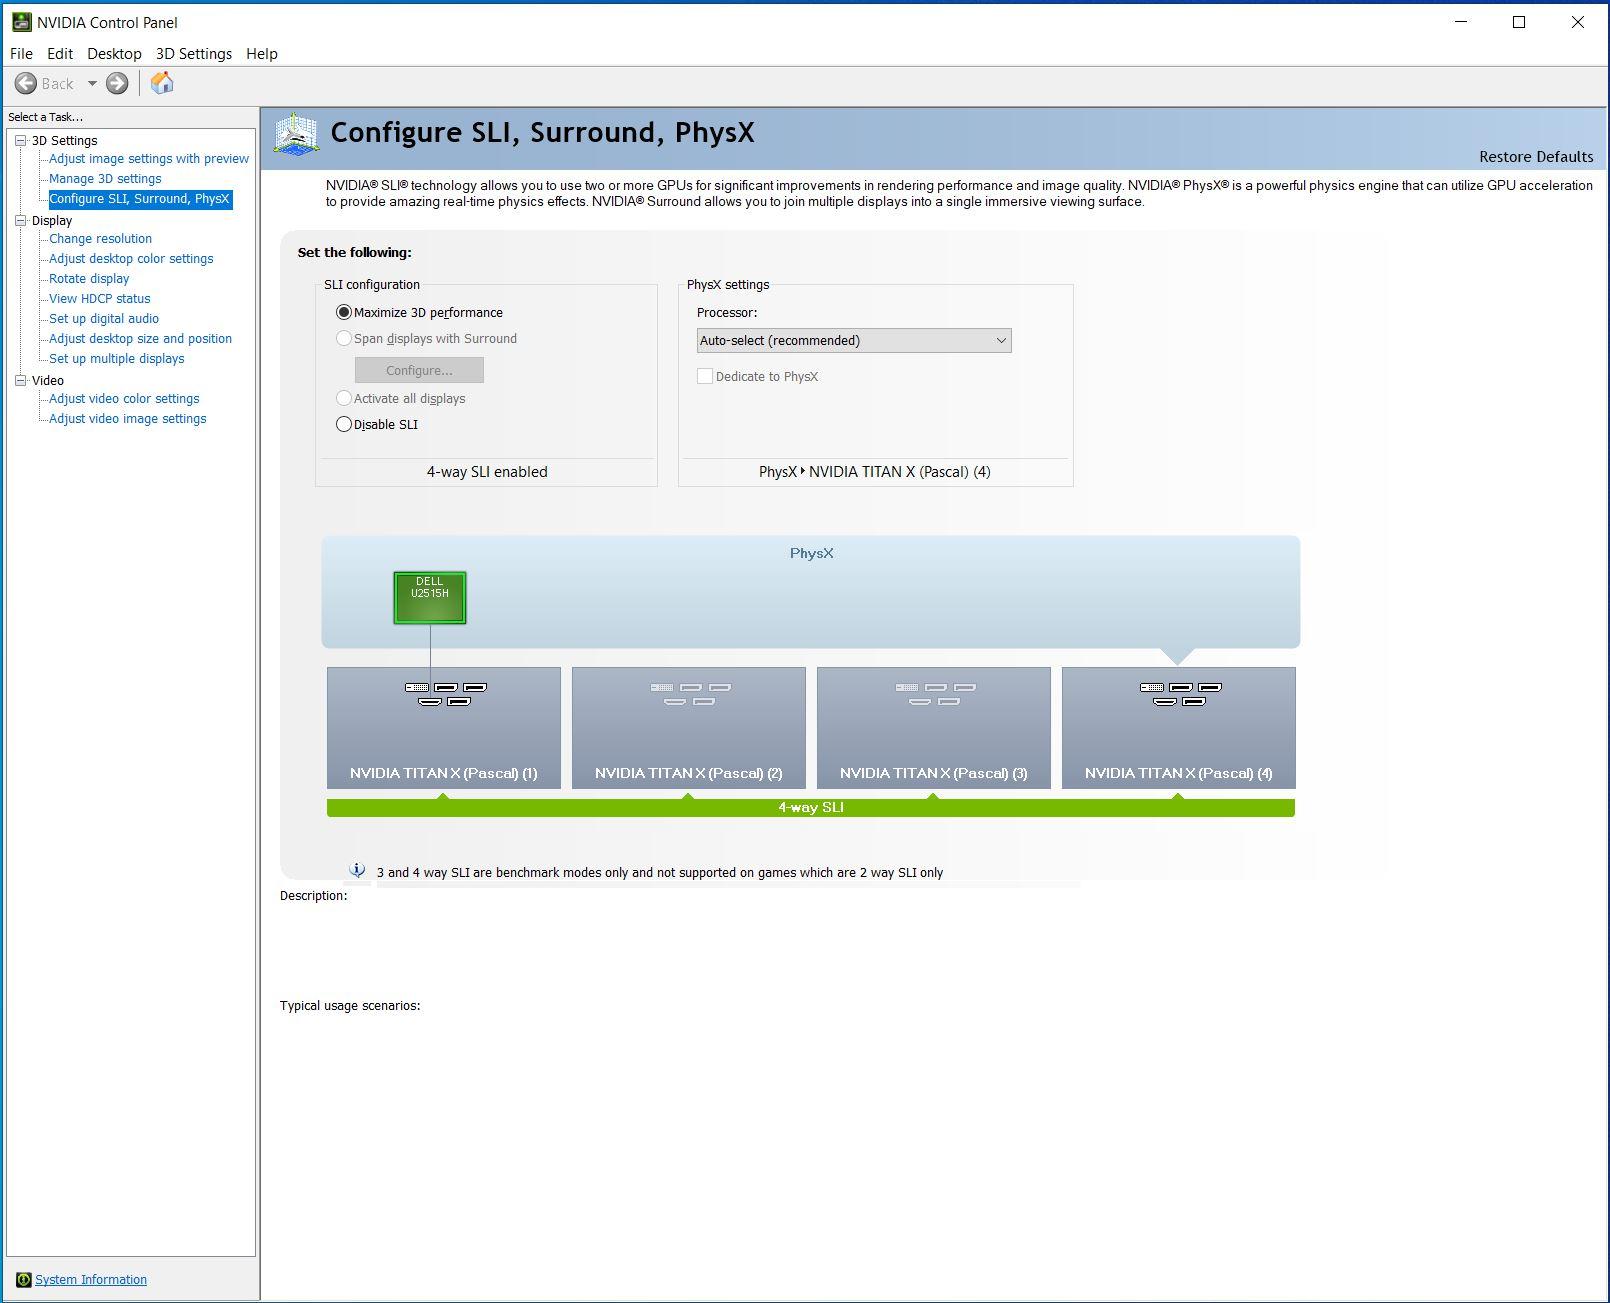Select Span displays with Surround option
1610x1303 pixels.
[x=344, y=338]
